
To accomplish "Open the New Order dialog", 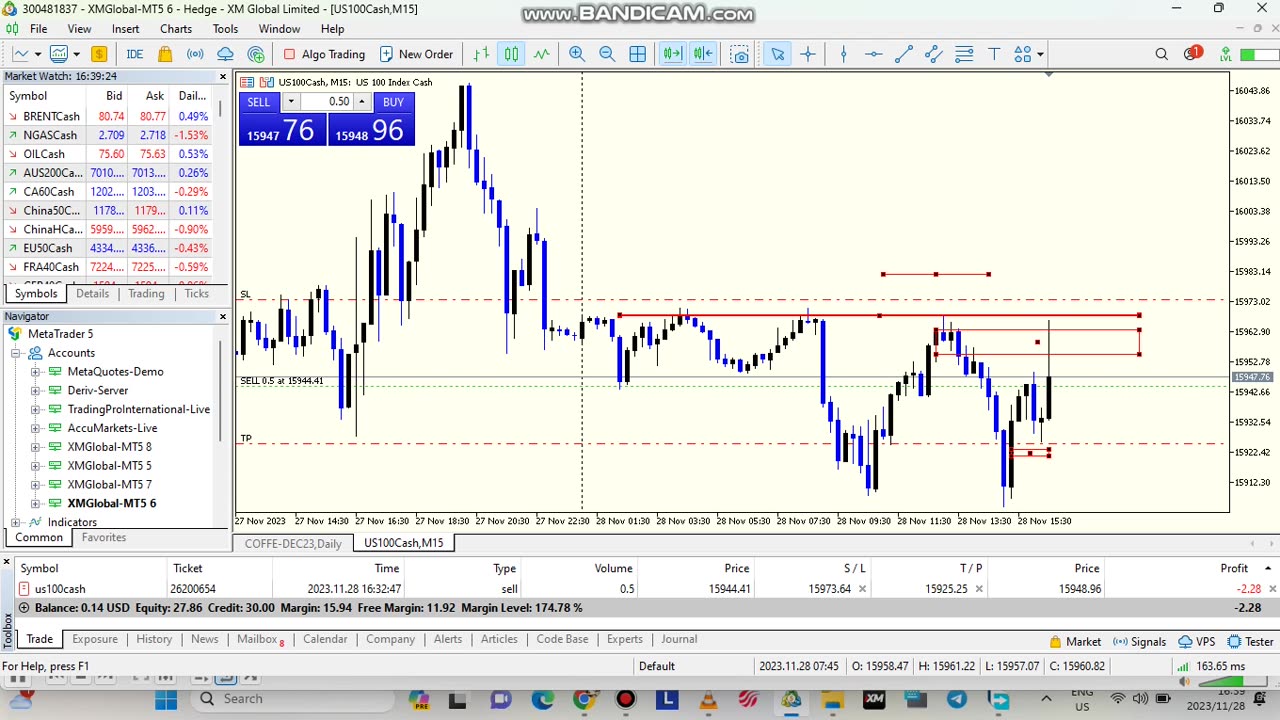I will coord(415,54).
